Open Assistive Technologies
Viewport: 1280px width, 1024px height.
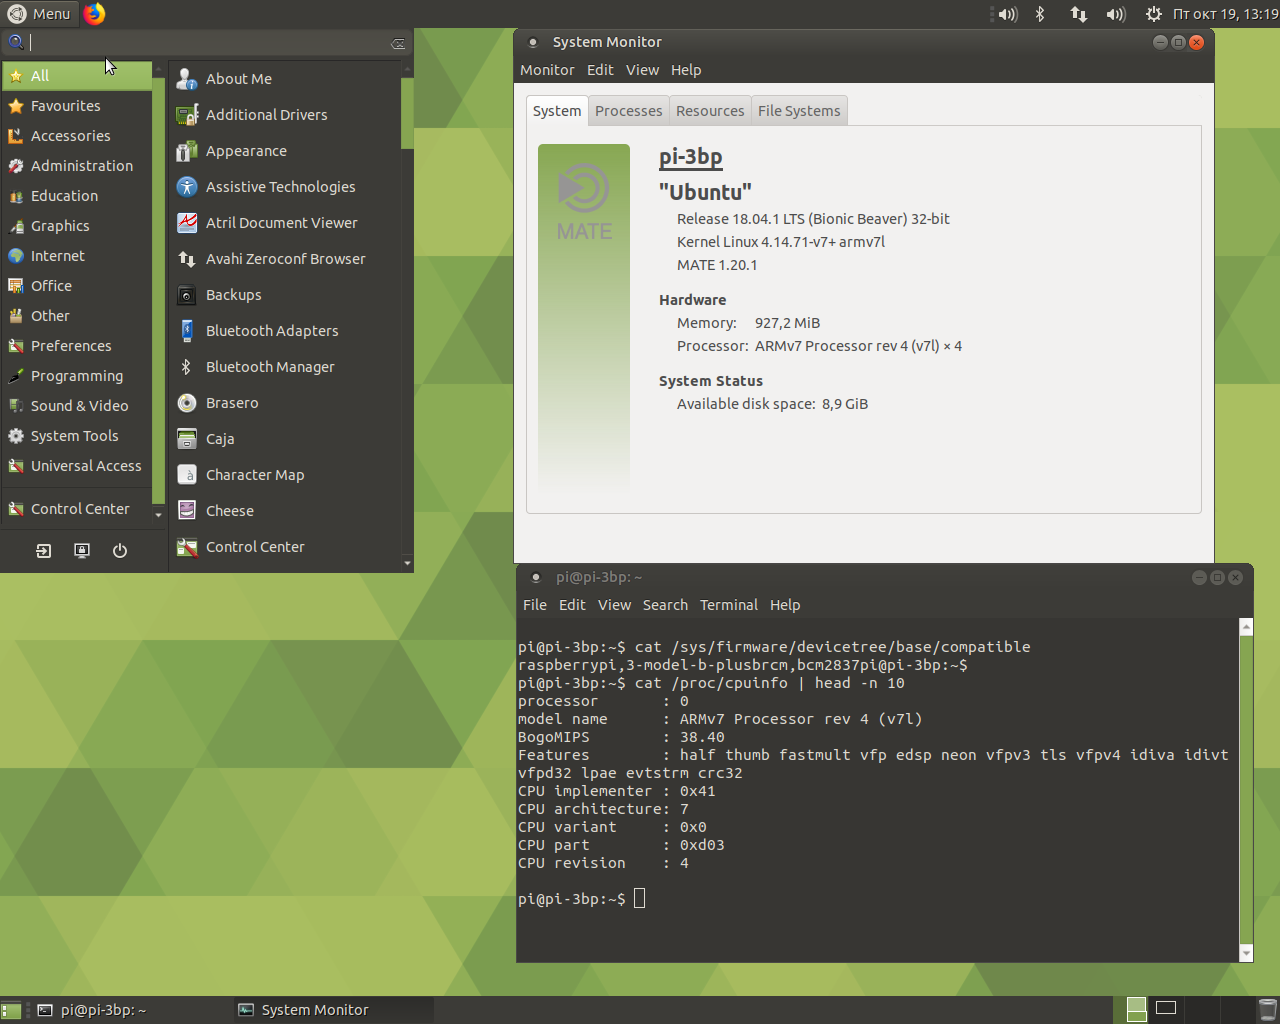coord(285,187)
